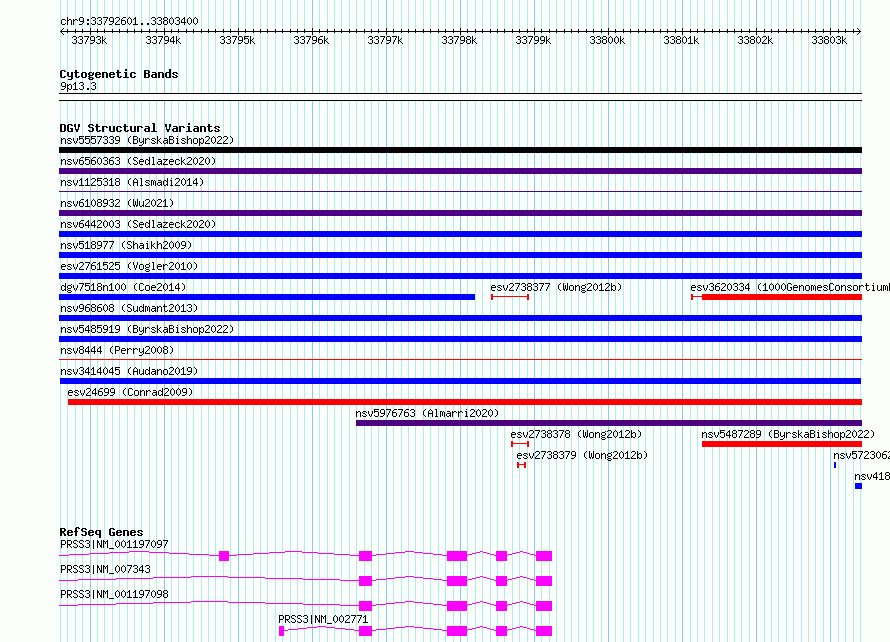
Task: Select the black nsv5557339 variant bar
Action: coord(460,150)
